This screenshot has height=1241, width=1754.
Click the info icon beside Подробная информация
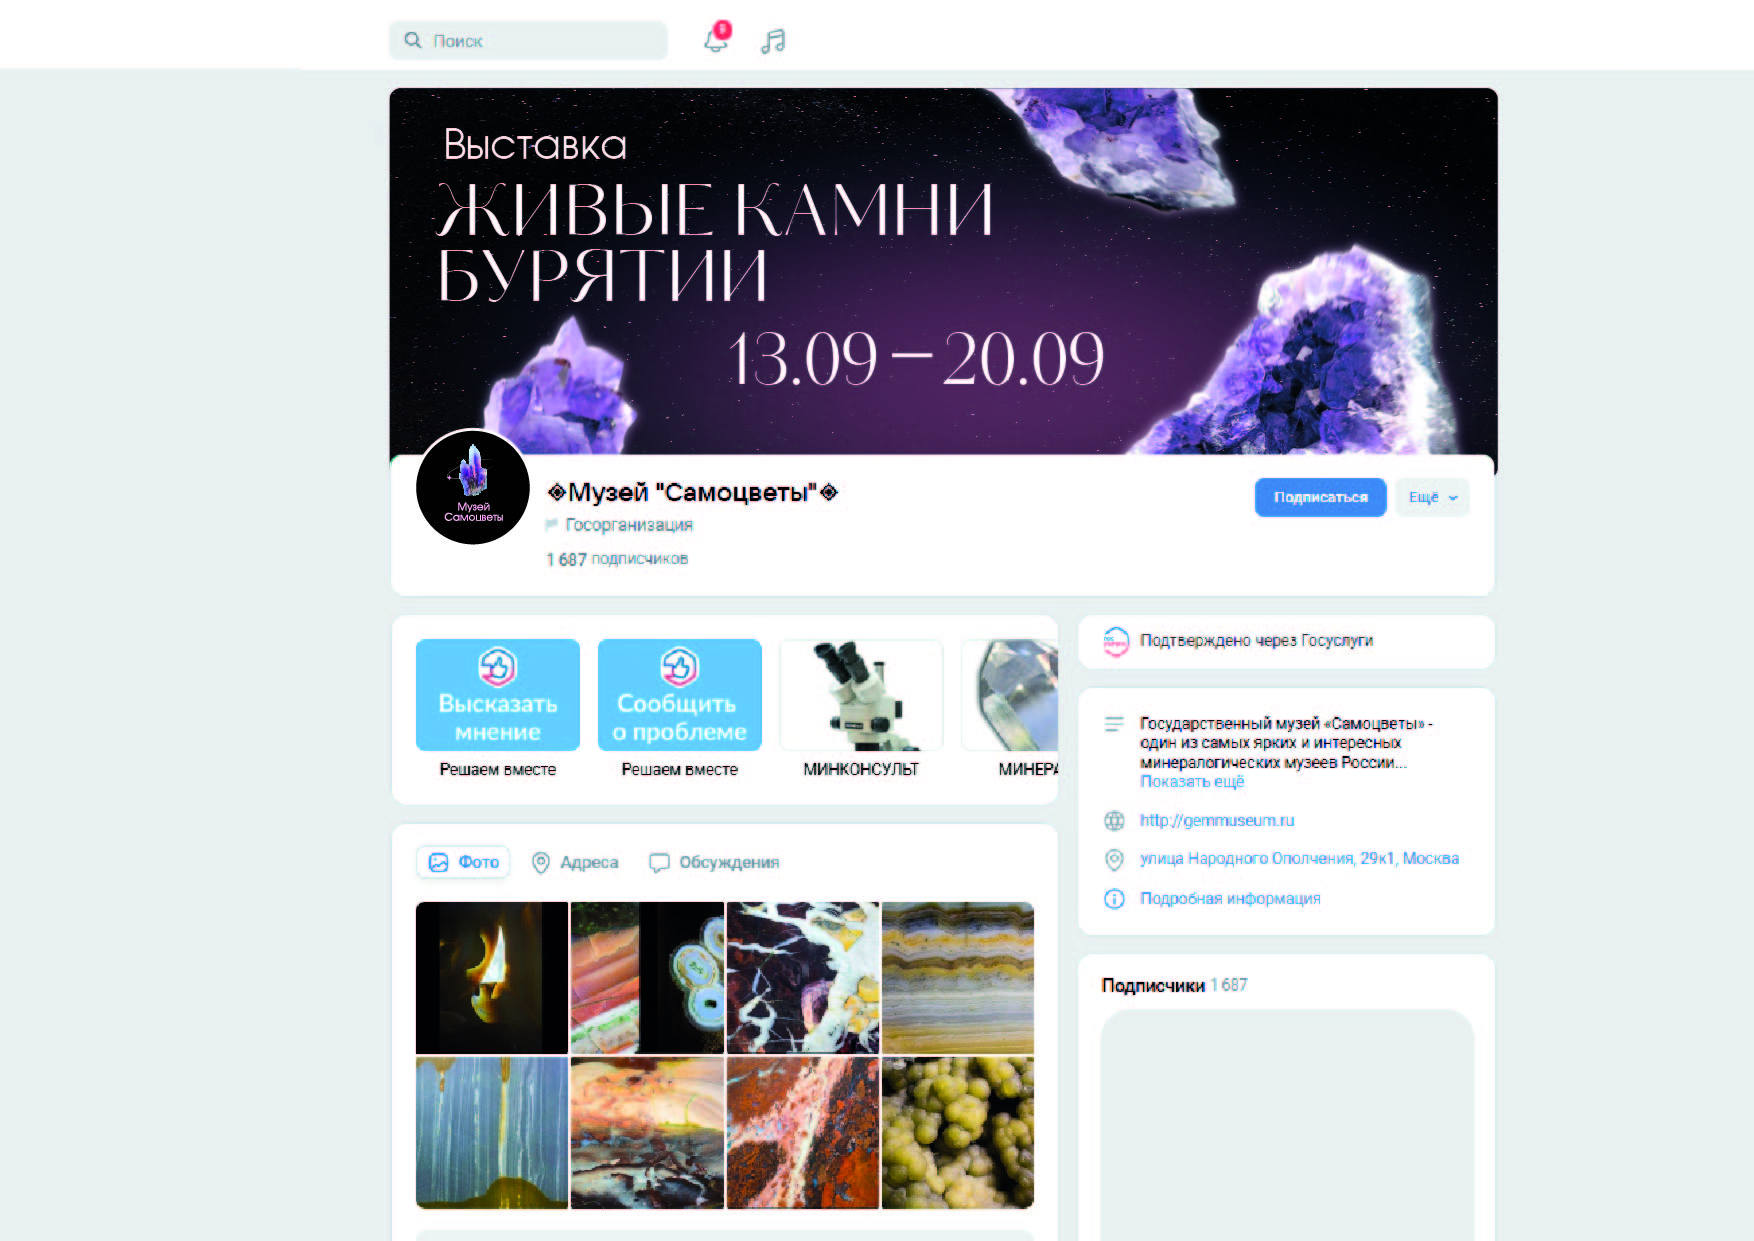[1114, 899]
